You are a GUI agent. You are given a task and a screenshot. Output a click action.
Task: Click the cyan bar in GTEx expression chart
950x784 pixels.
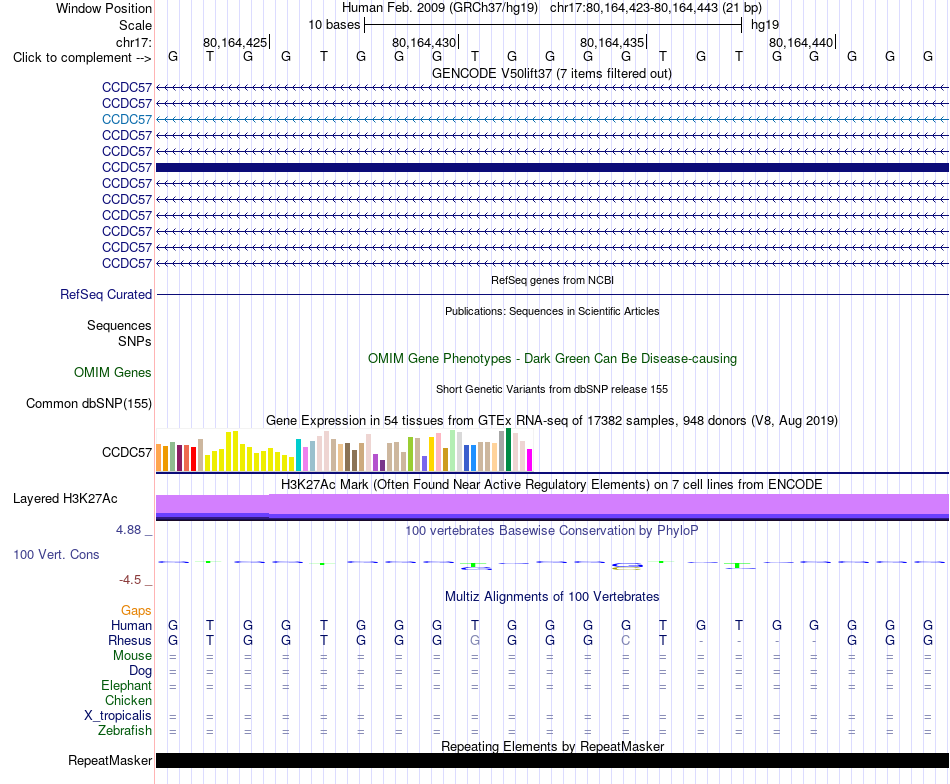298,455
